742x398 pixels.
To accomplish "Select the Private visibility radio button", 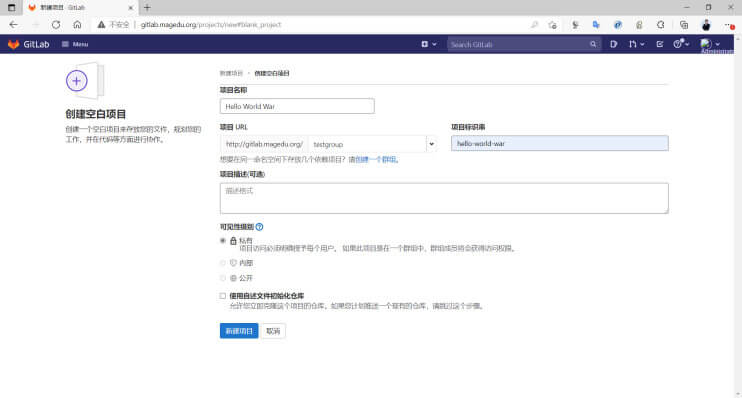I will pyautogui.click(x=222, y=240).
